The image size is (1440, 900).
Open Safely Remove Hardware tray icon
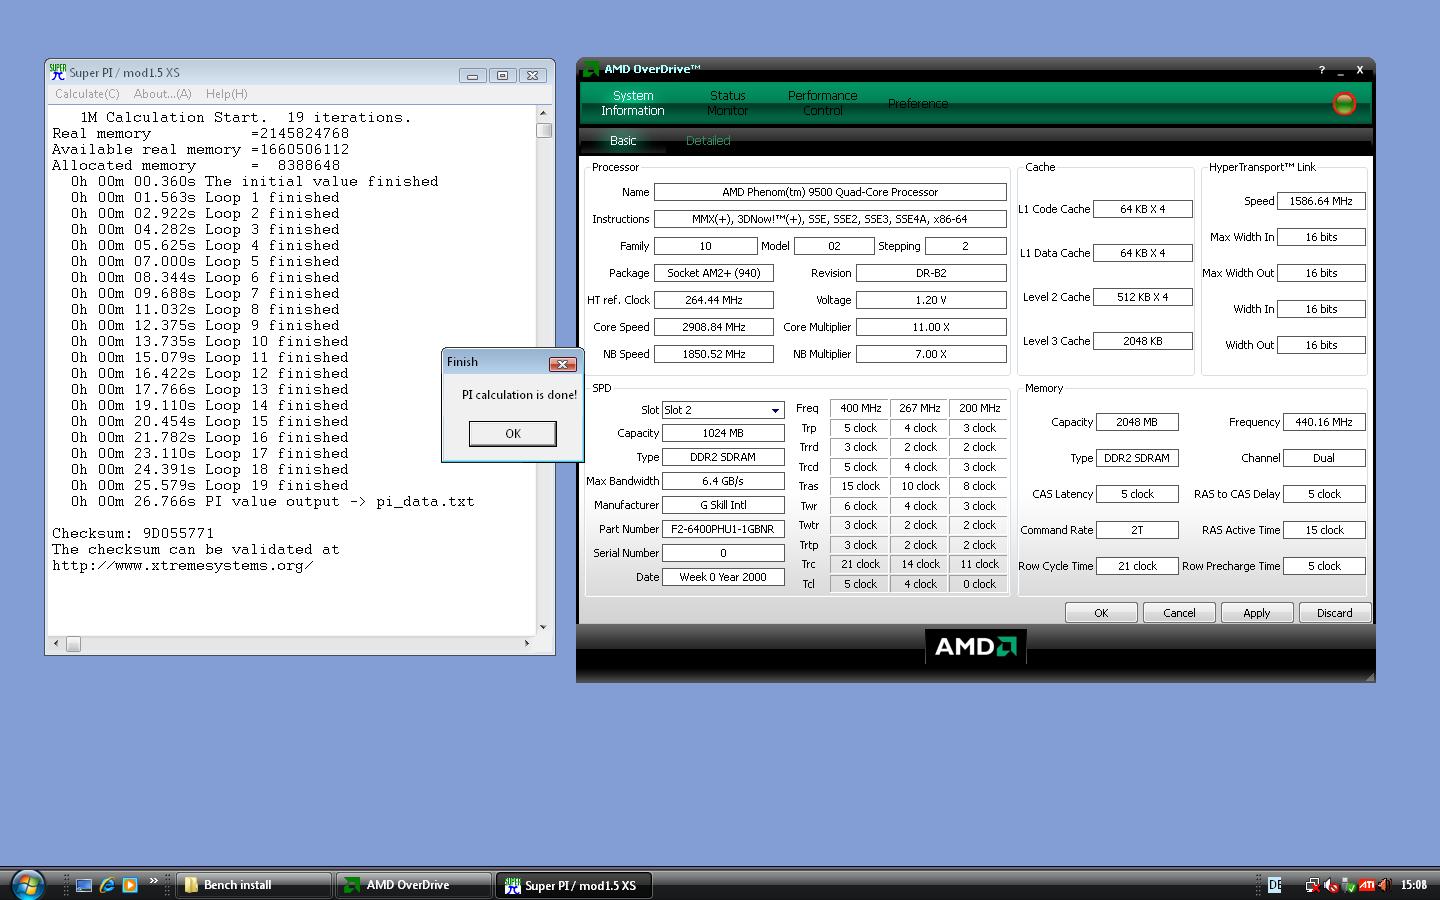(x=1348, y=885)
